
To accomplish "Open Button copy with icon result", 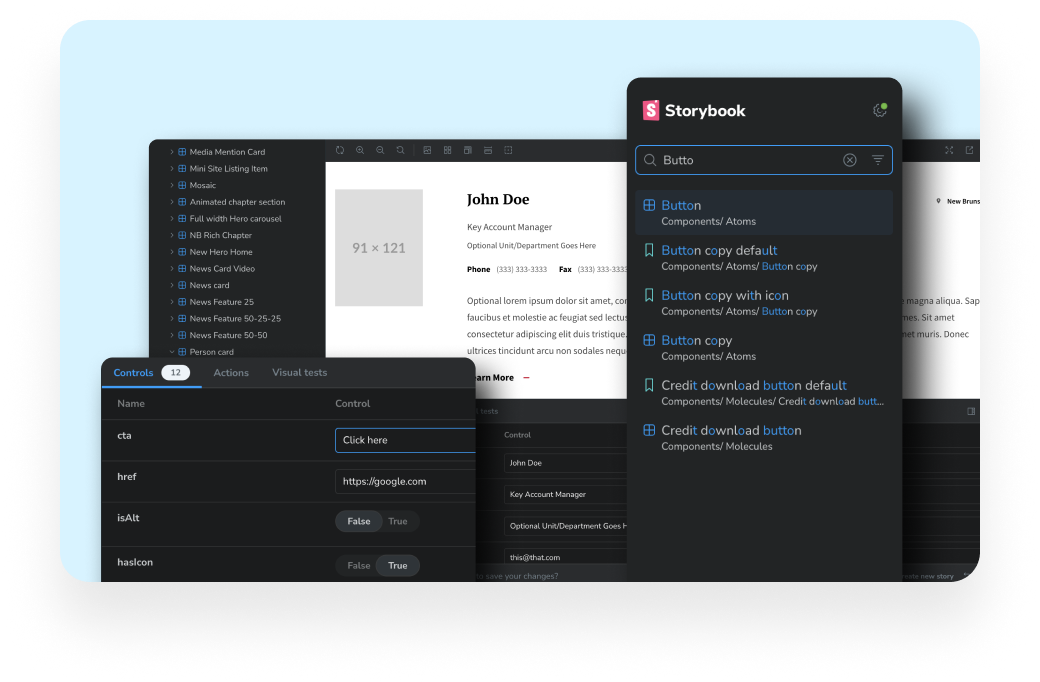I will coord(764,303).
